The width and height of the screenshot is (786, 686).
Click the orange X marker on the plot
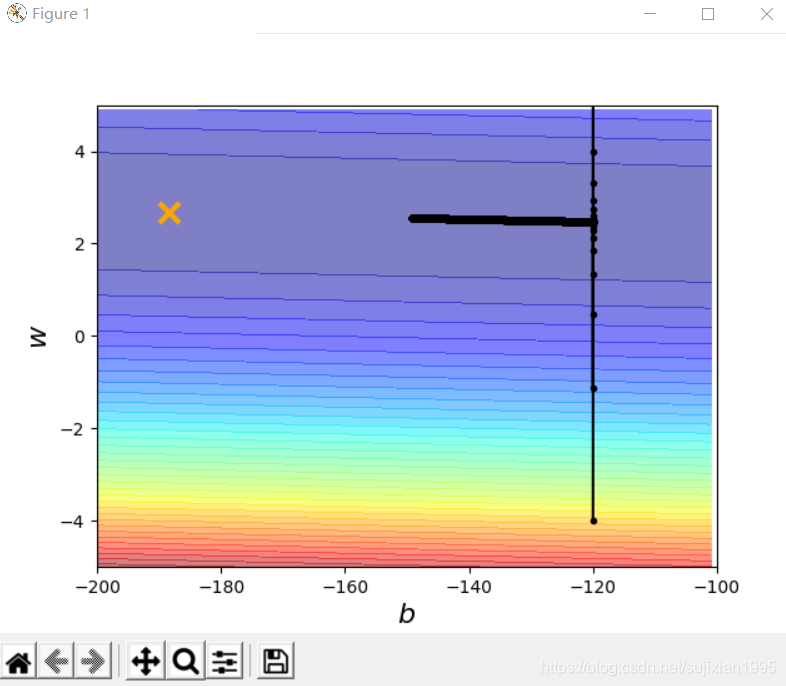pos(169,213)
